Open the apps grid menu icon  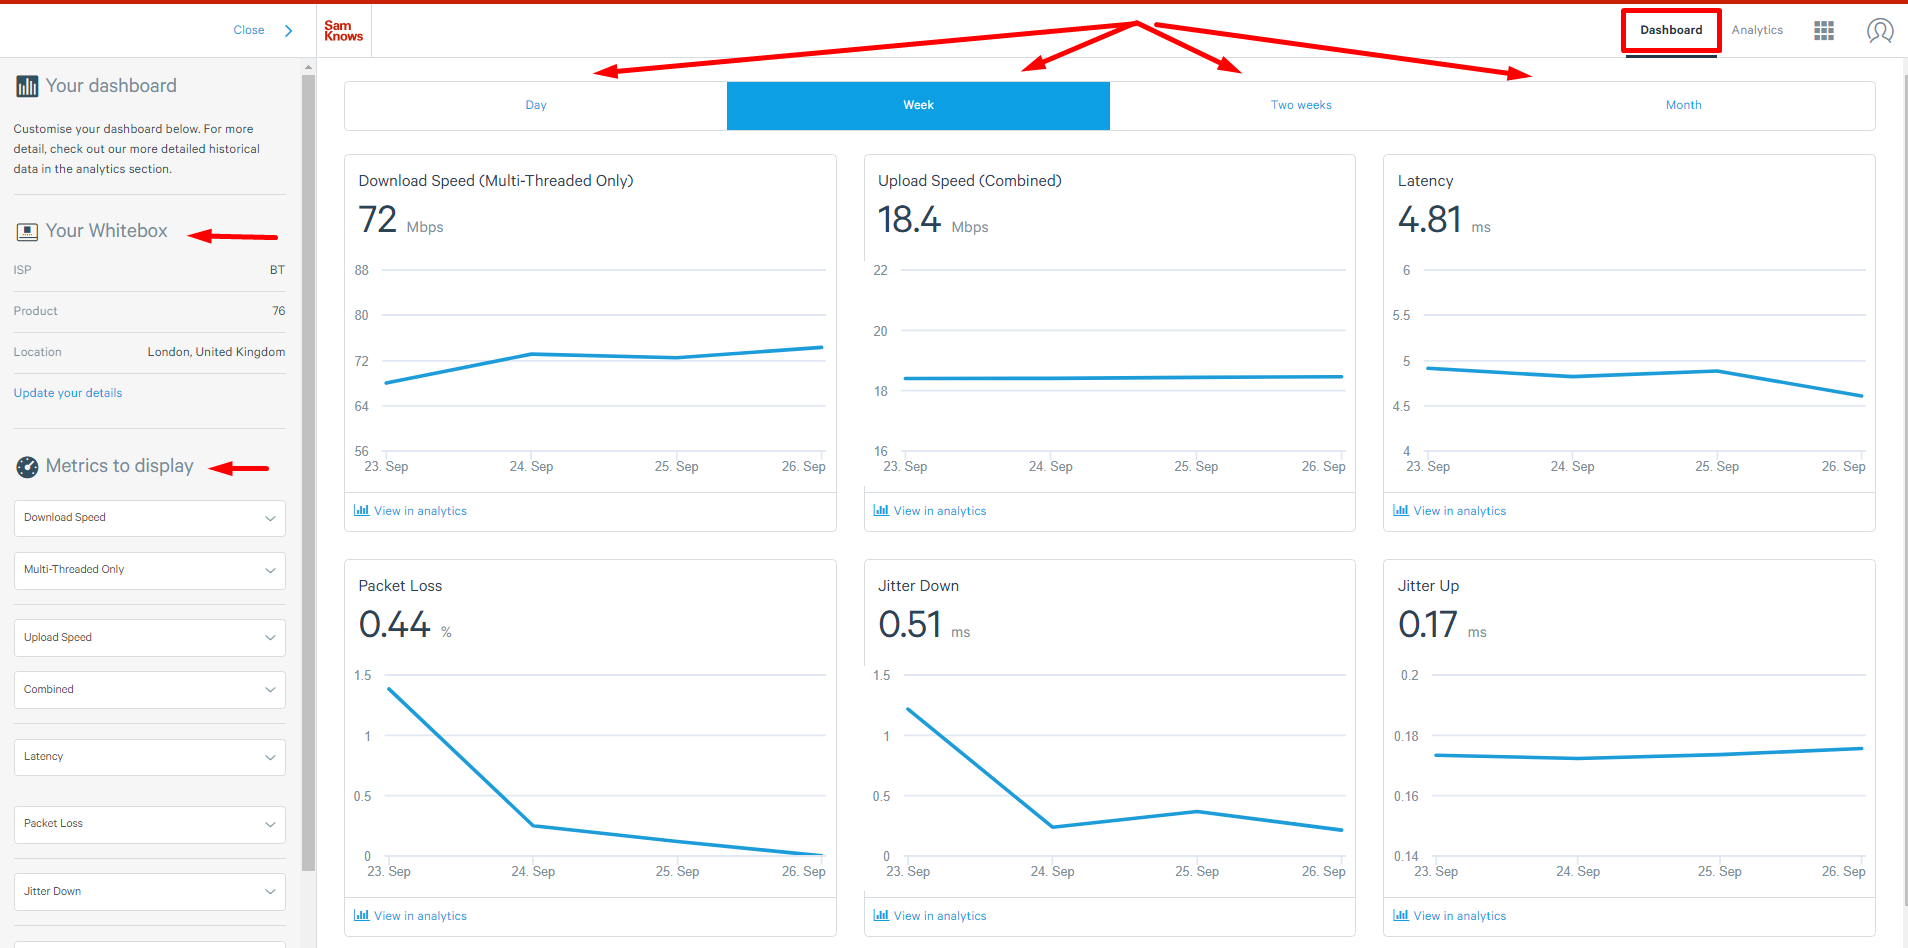tap(1824, 31)
